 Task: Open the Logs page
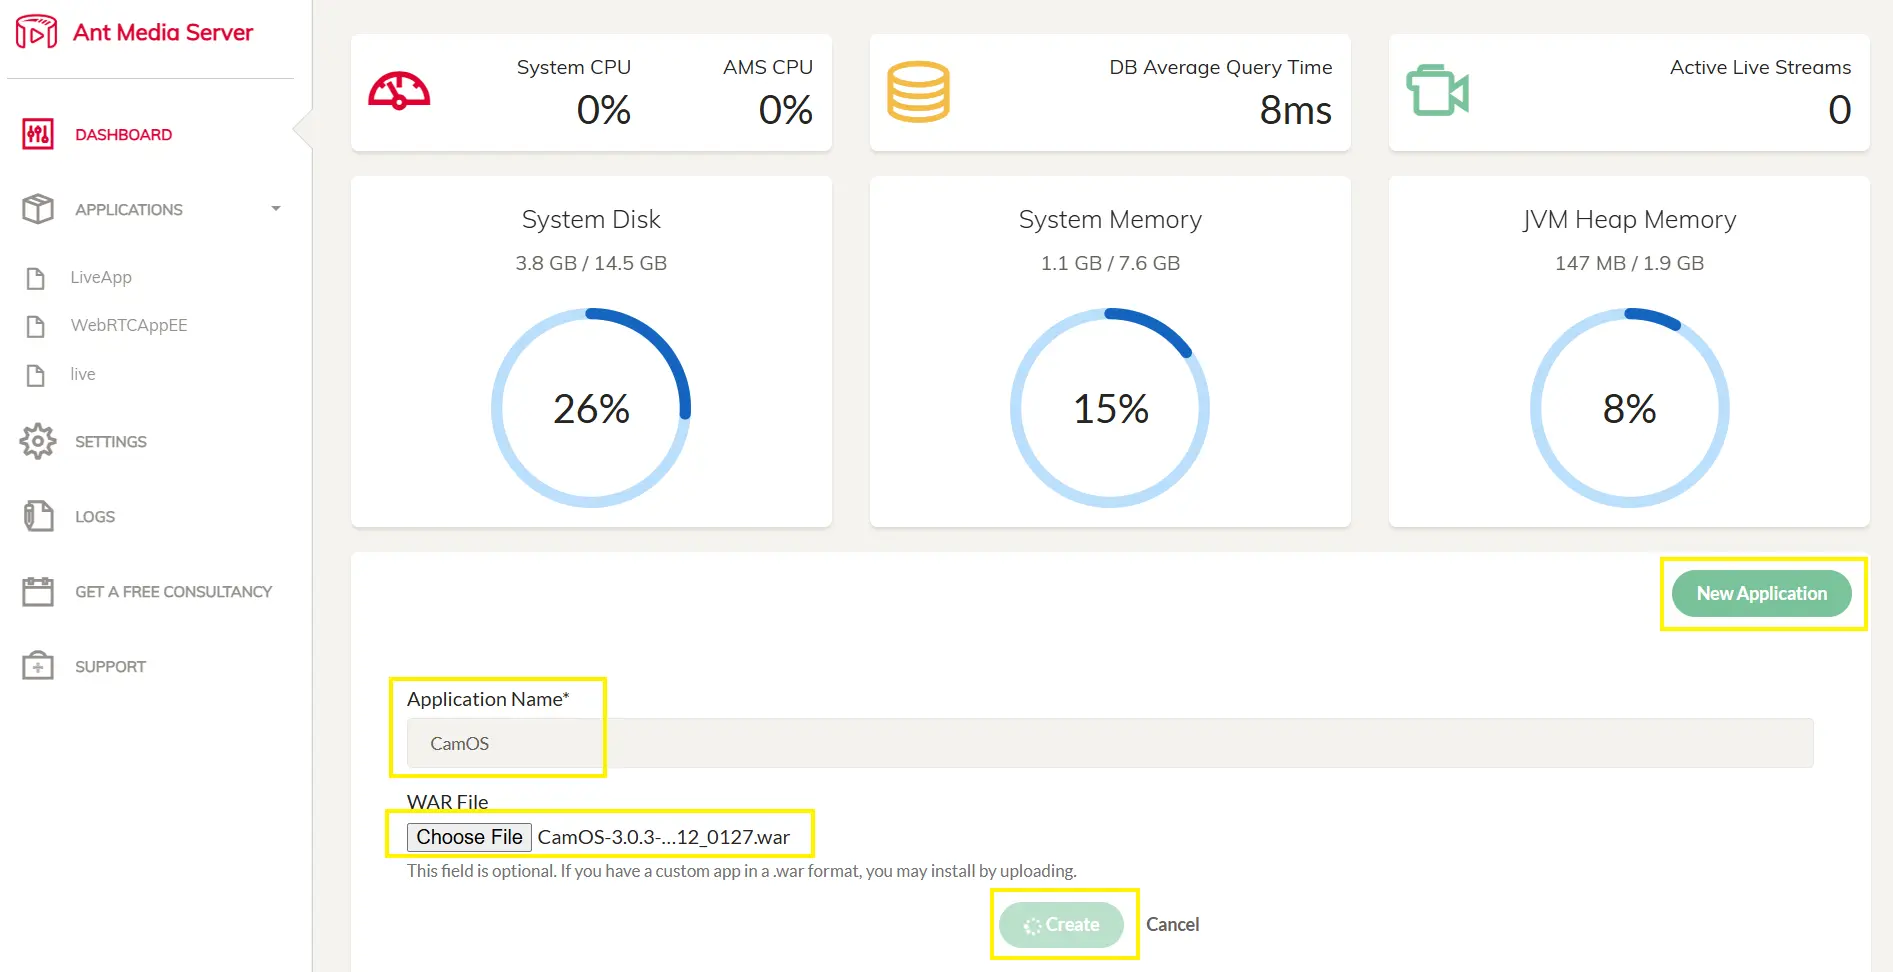(x=95, y=516)
